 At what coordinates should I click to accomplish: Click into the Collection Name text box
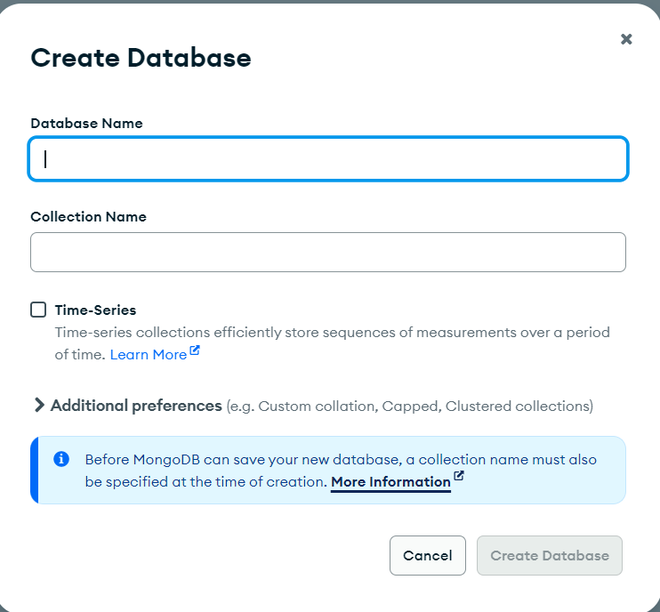click(x=328, y=252)
